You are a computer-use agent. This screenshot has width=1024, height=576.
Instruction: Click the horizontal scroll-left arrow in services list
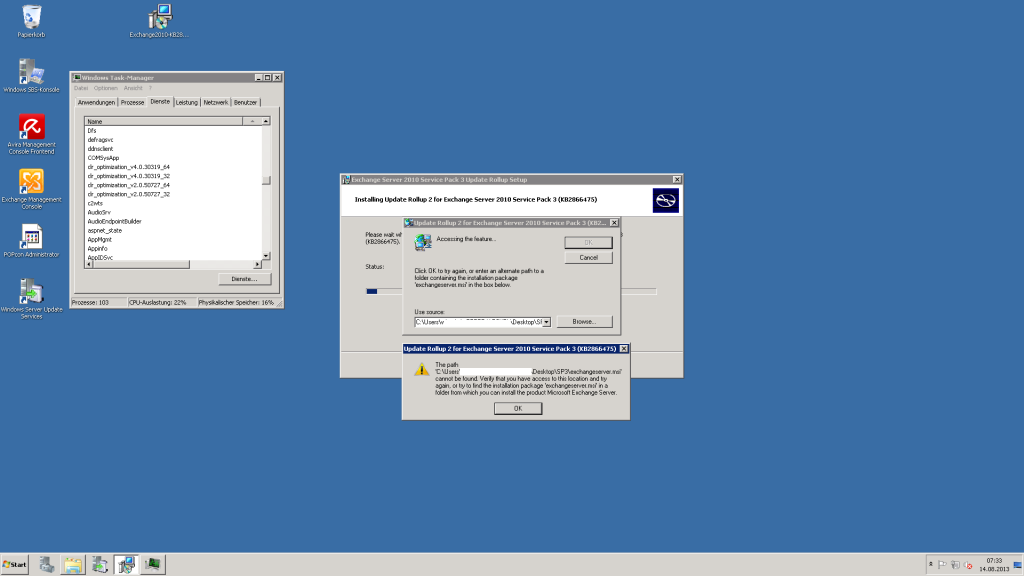[x=89, y=264]
